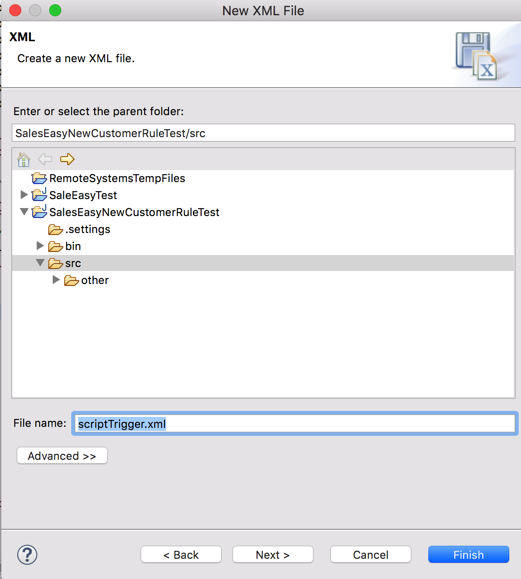Image resolution: width=521 pixels, height=579 pixels.
Task: Open the help question mark icon
Action: [x=27, y=555]
